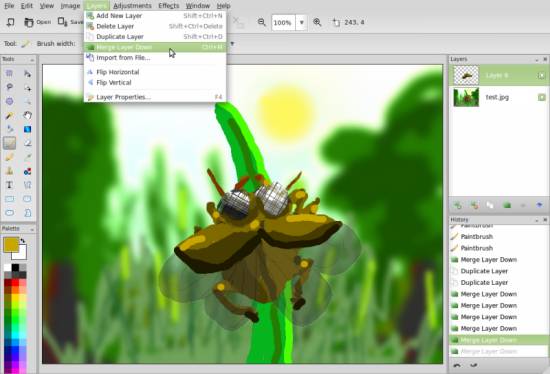Choose Flip Horizontal menu entry
The height and width of the screenshot is (374, 550).
tap(155, 72)
